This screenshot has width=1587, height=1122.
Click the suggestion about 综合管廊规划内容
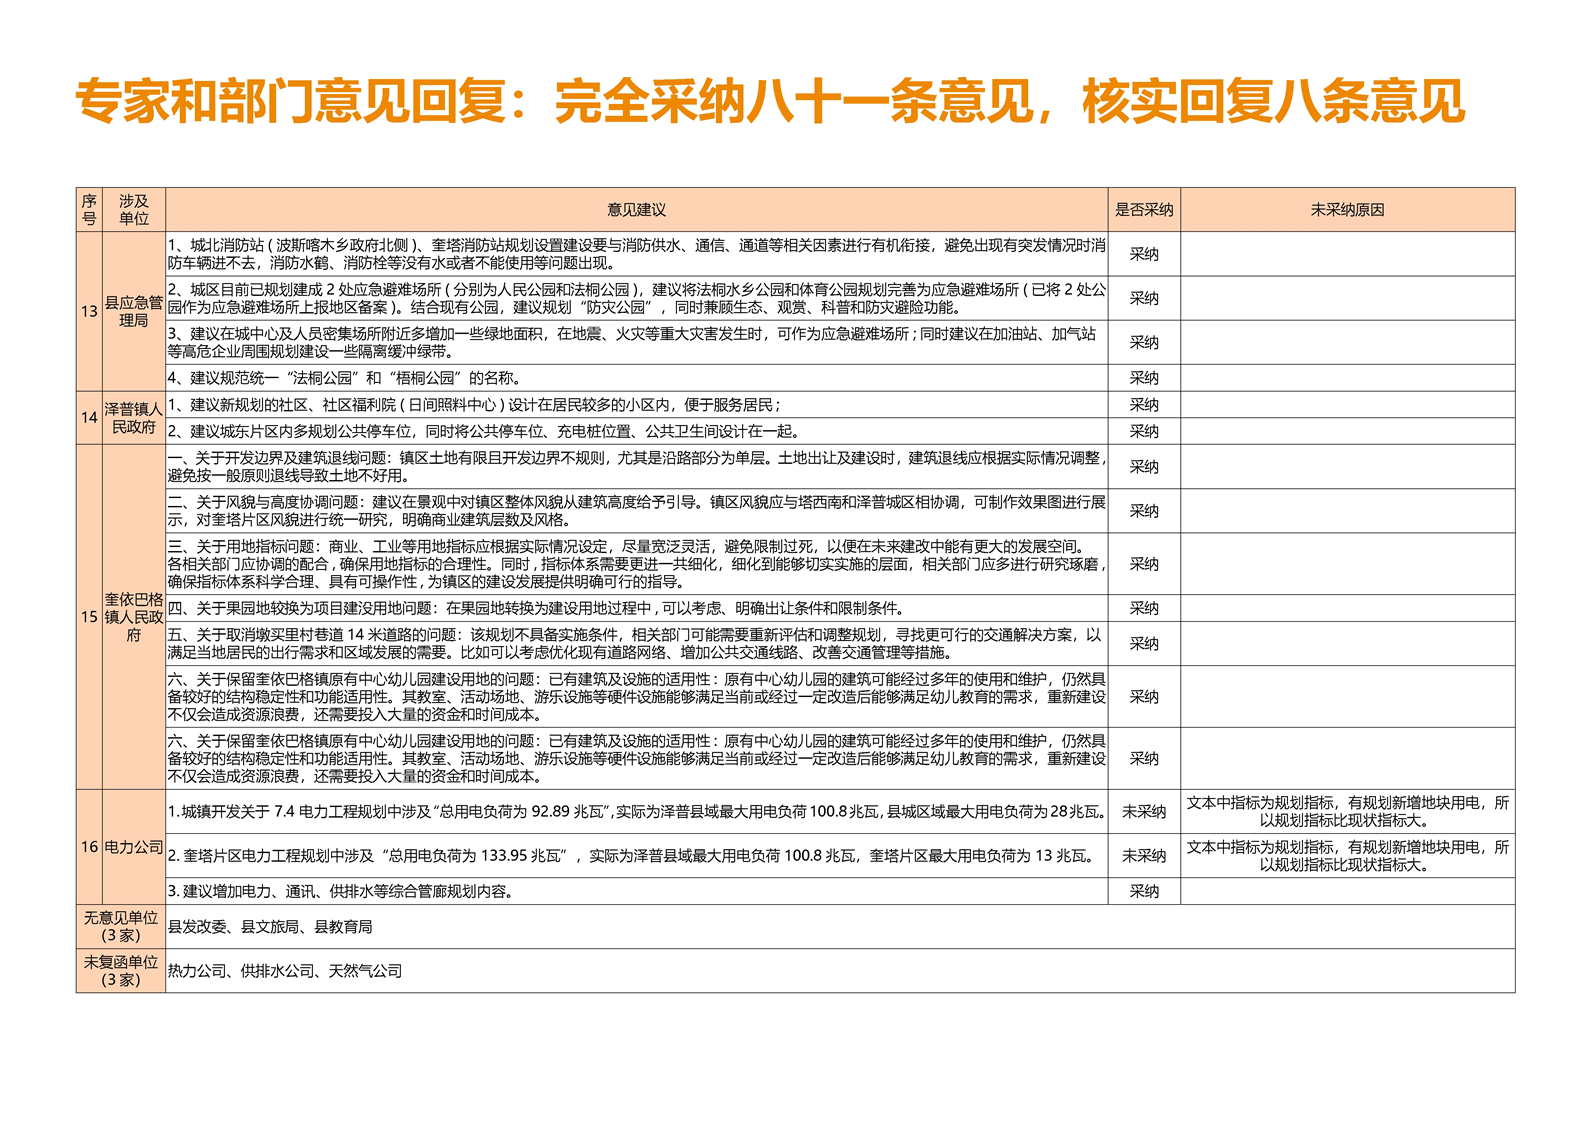[x=340, y=891]
